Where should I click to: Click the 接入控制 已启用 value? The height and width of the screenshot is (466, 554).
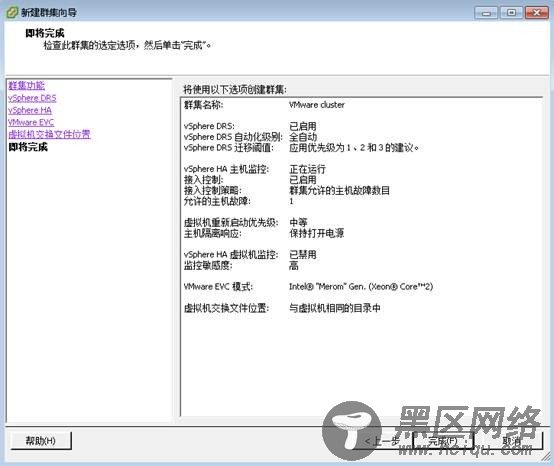tap(303, 179)
